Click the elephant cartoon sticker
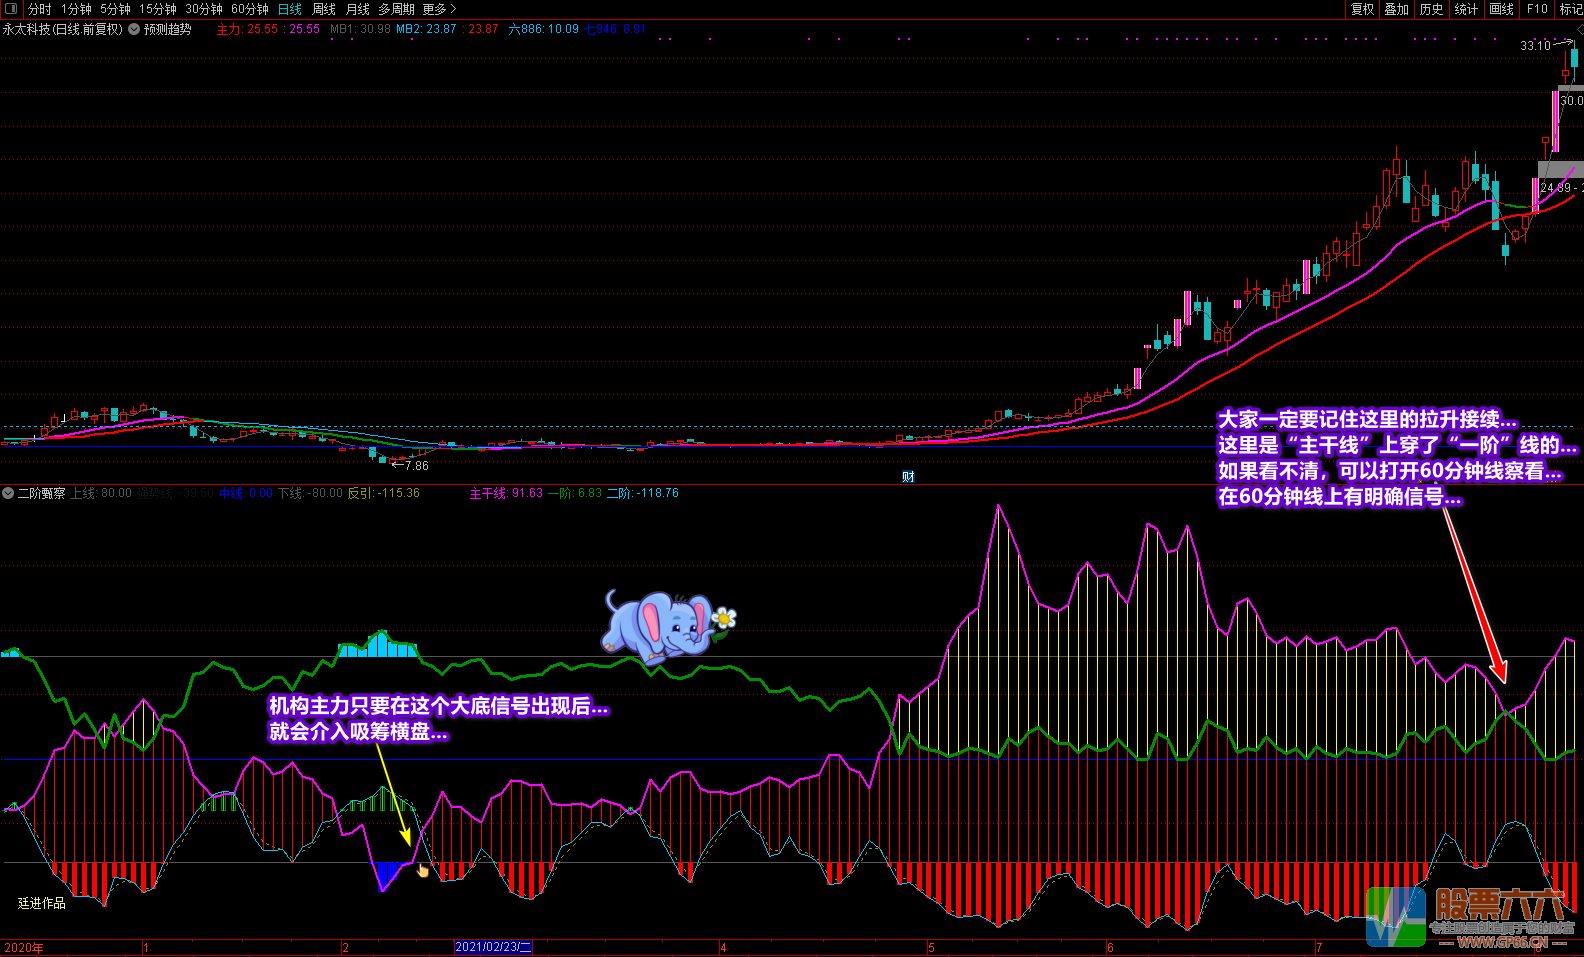The width and height of the screenshot is (1584, 957). [x=666, y=626]
